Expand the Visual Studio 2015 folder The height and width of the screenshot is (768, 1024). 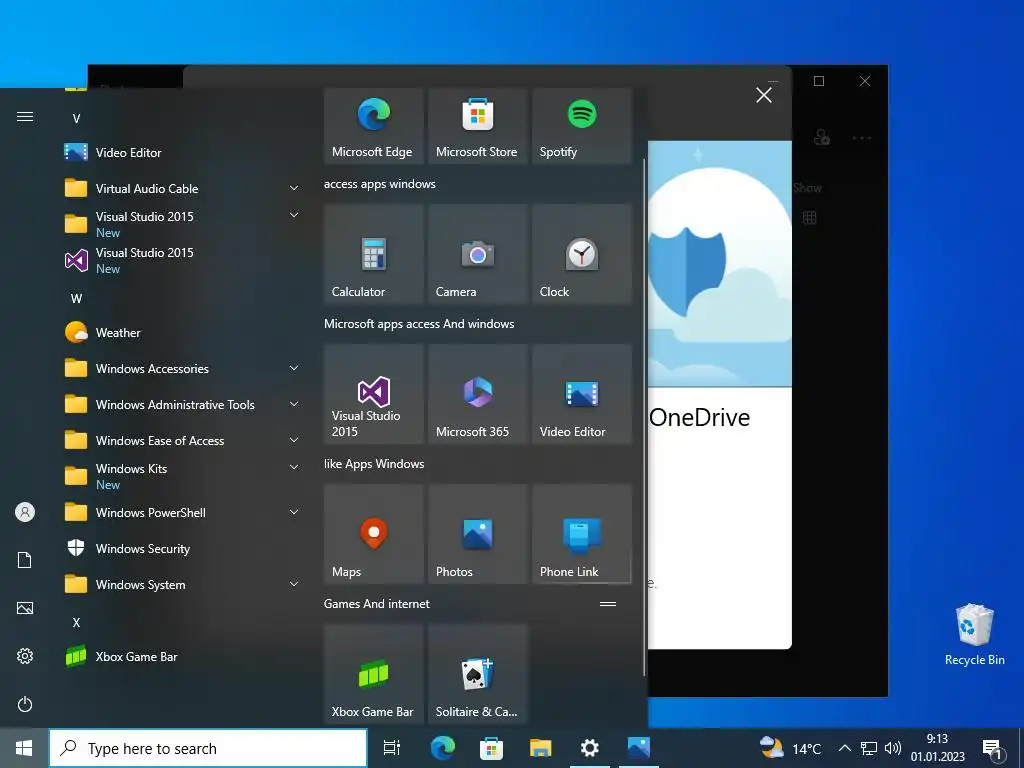click(183, 225)
